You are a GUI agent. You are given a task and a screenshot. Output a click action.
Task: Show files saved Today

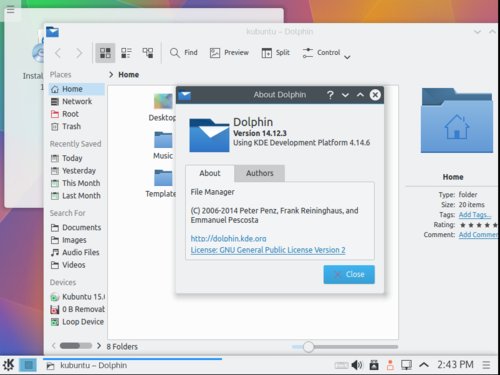click(77, 158)
